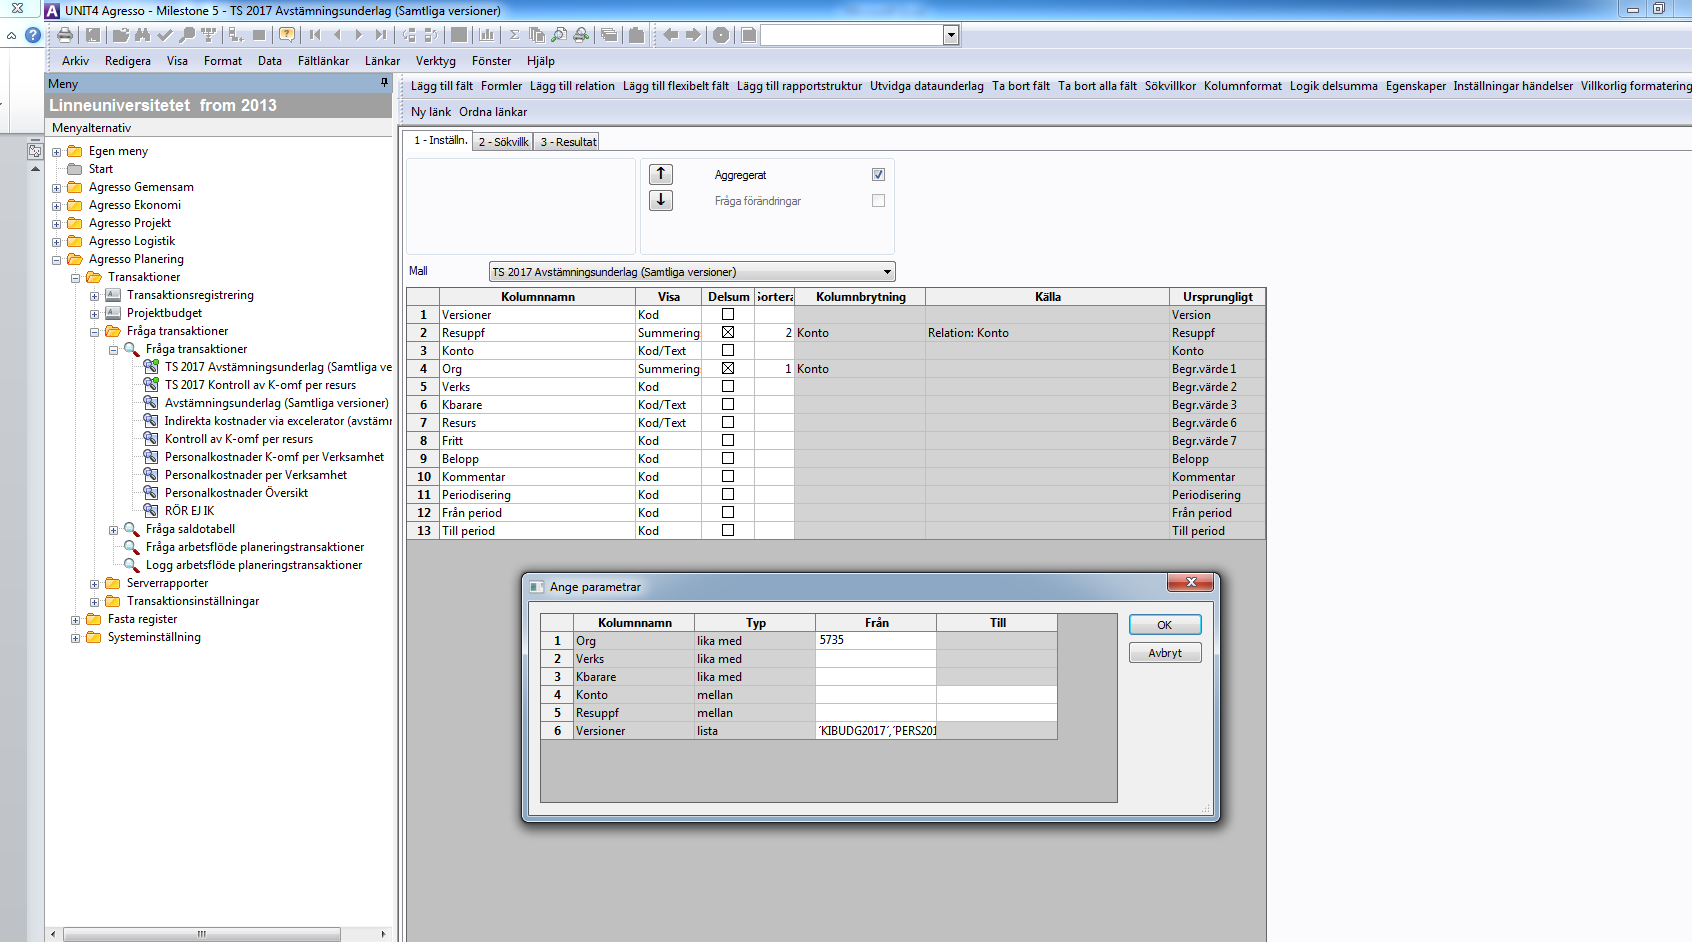Go to first record navigation arrow
Image resolution: width=1692 pixels, height=942 pixels.
coord(315,35)
